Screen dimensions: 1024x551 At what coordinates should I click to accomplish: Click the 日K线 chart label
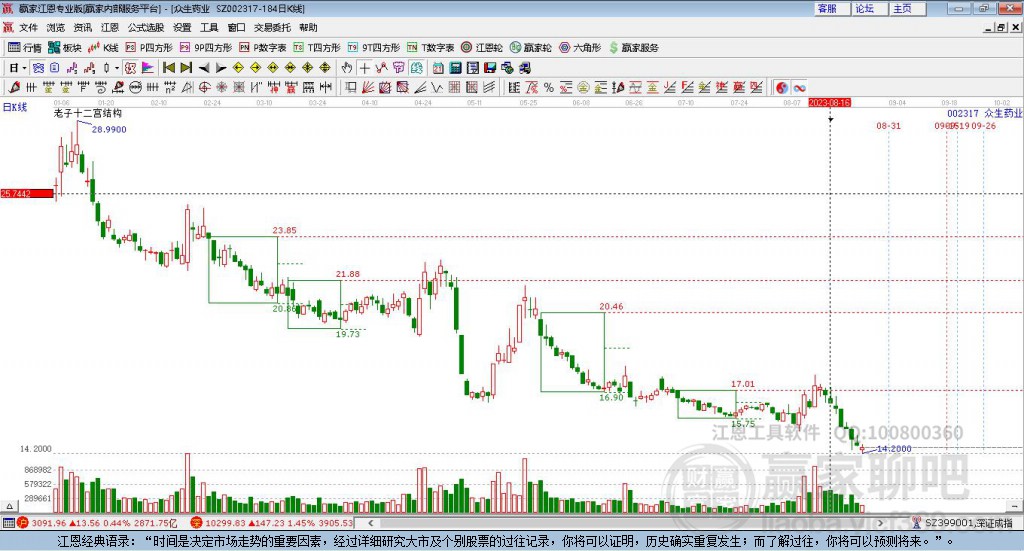pyautogui.click(x=15, y=107)
